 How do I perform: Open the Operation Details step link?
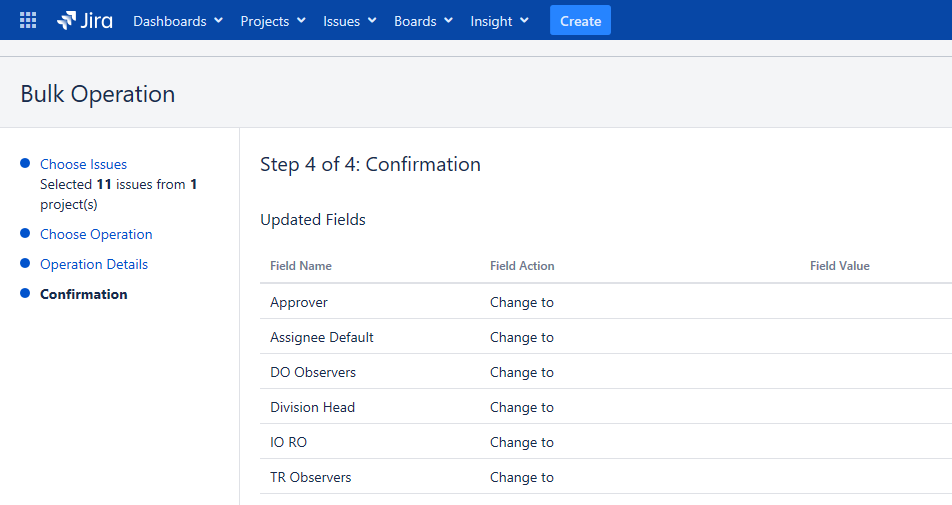[94, 264]
